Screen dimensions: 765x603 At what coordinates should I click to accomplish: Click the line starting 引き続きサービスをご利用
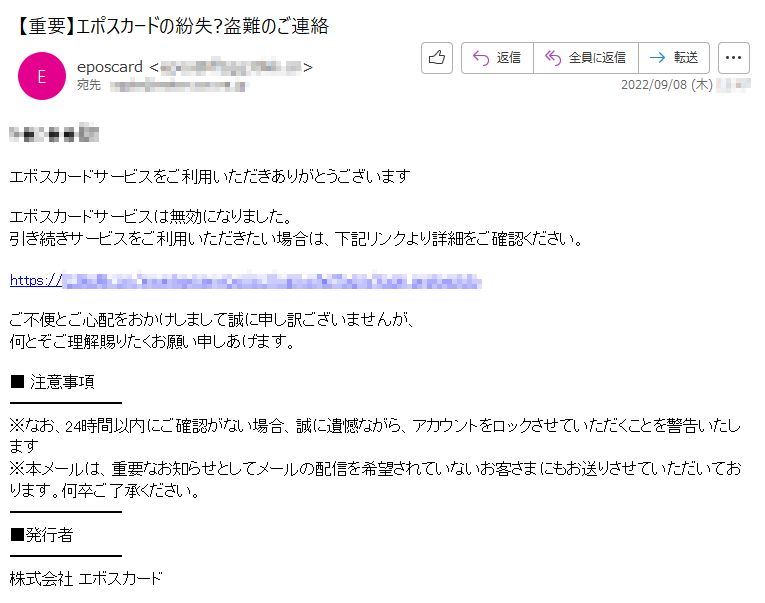click(x=296, y=239)
